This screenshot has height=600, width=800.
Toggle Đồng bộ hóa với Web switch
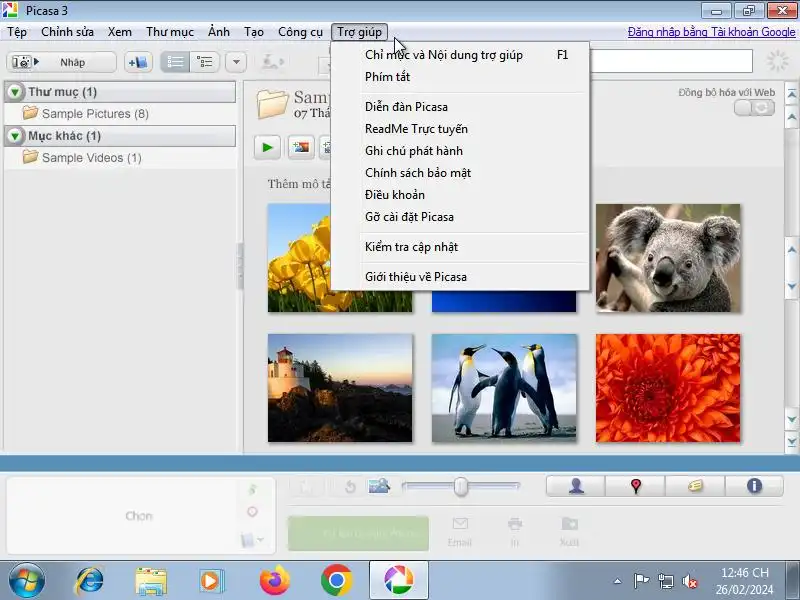(x=754, y=108)
